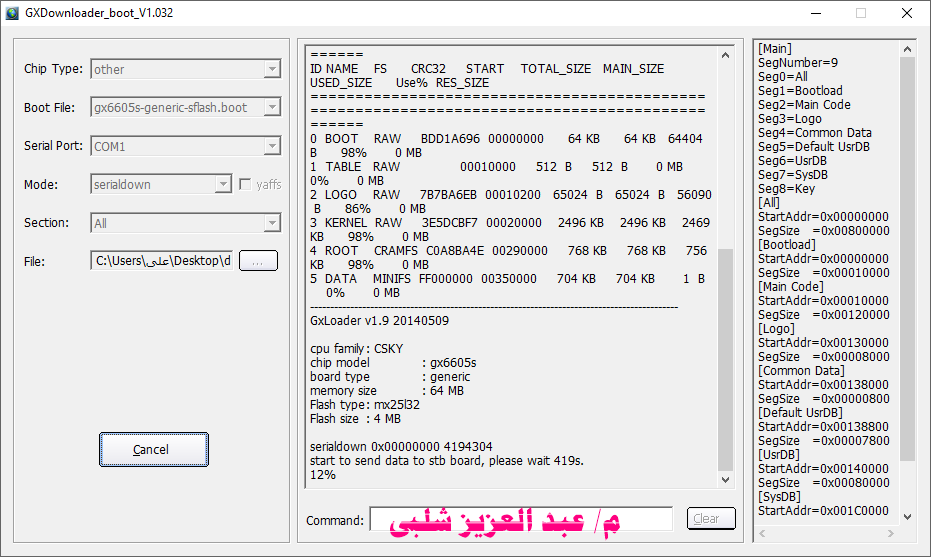
Task: Click the 'StartAddr=0x00130000' line
Action: (824, 343)
